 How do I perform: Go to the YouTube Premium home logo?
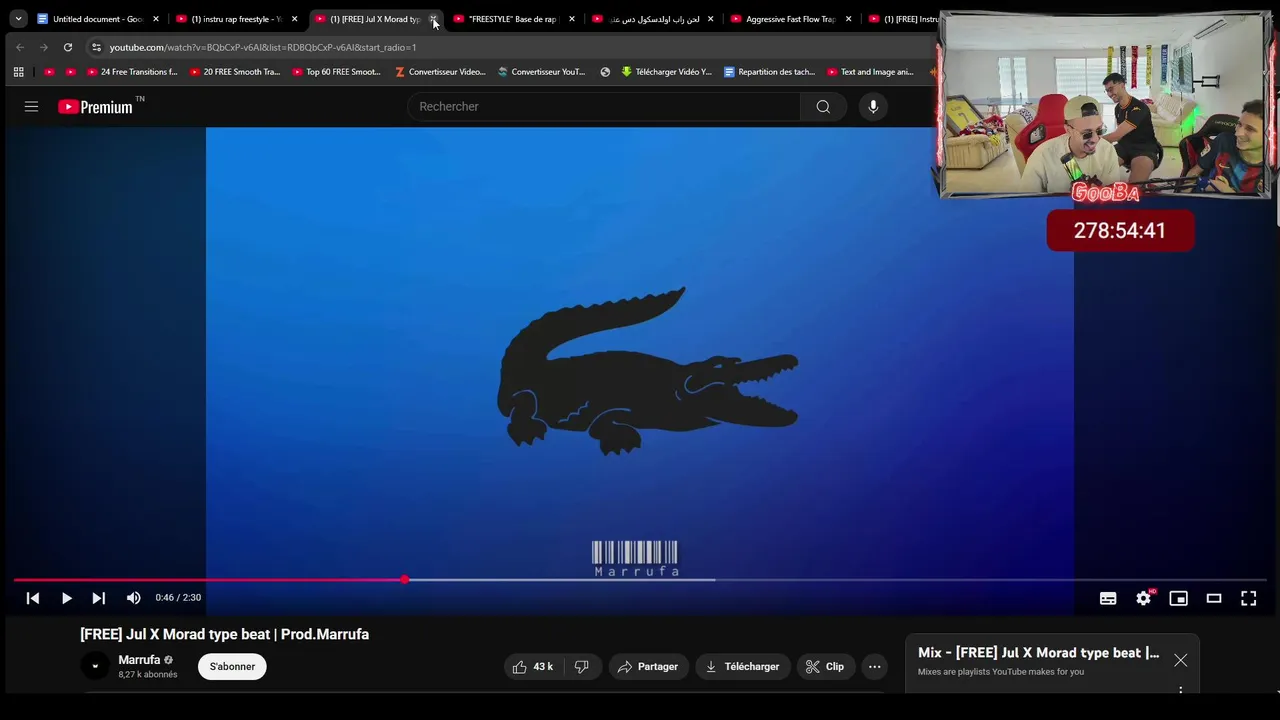click(x=95, y=107)
